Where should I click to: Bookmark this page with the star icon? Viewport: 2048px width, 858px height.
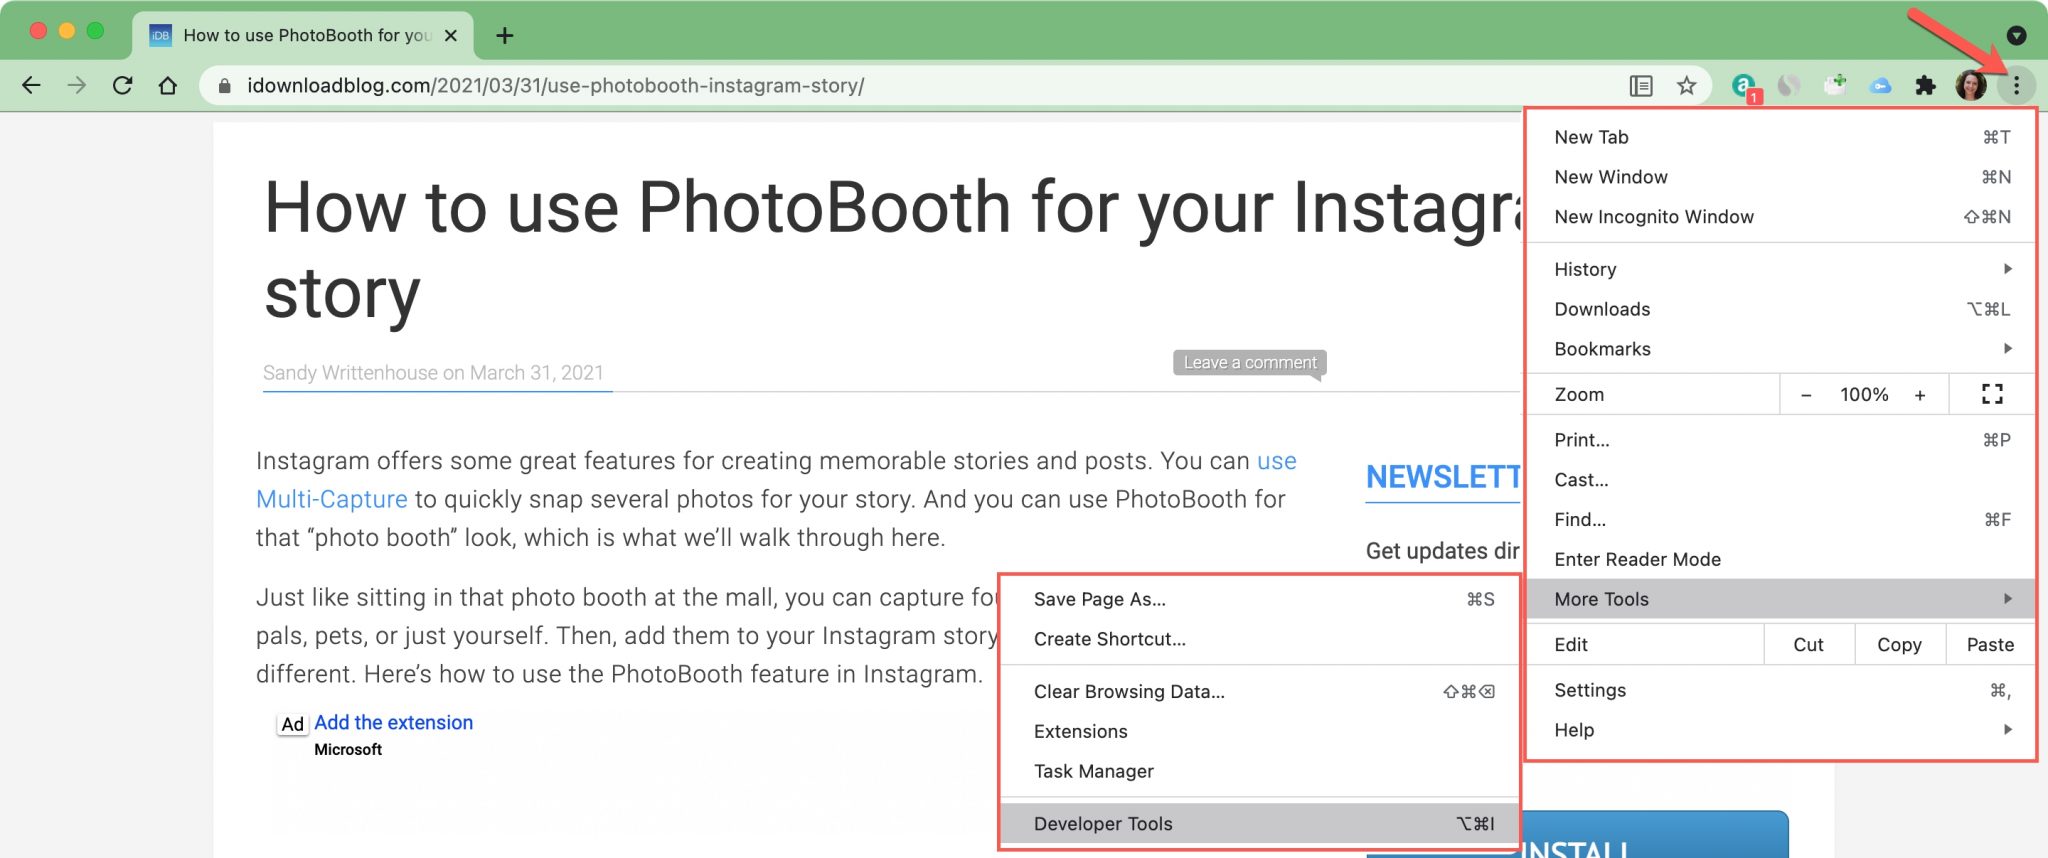[x=1687, y=85]
